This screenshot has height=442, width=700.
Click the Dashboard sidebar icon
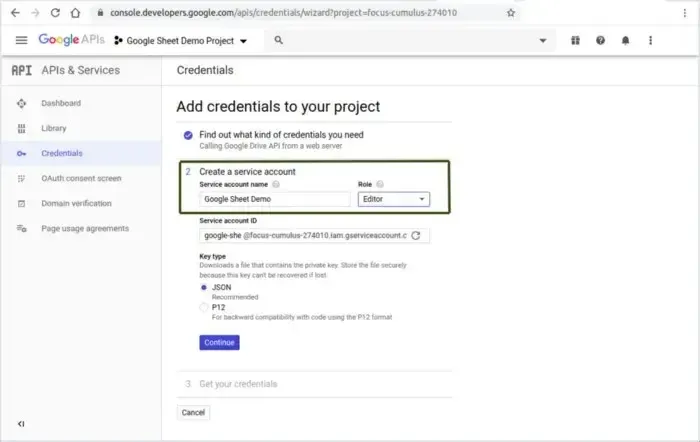tap(21, 104)
